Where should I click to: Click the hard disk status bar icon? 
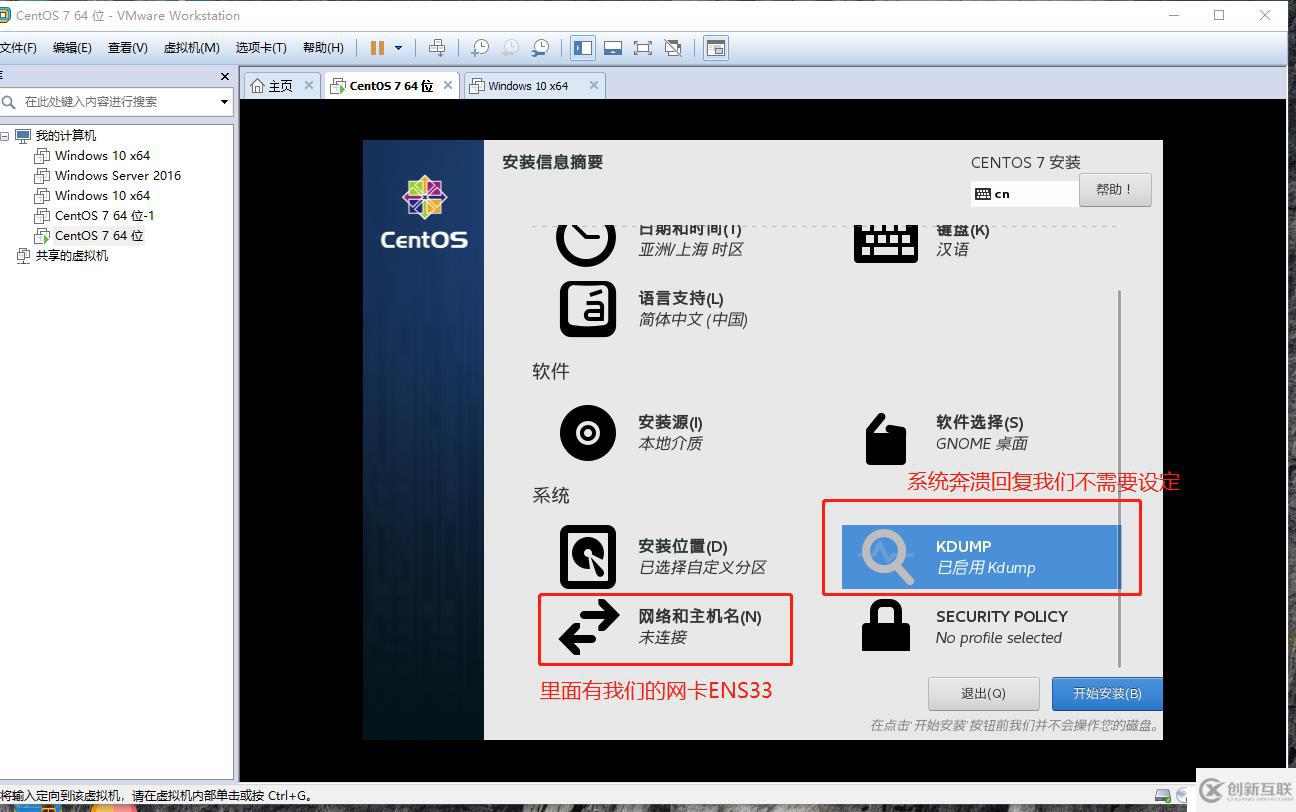tap(1162, 796)
